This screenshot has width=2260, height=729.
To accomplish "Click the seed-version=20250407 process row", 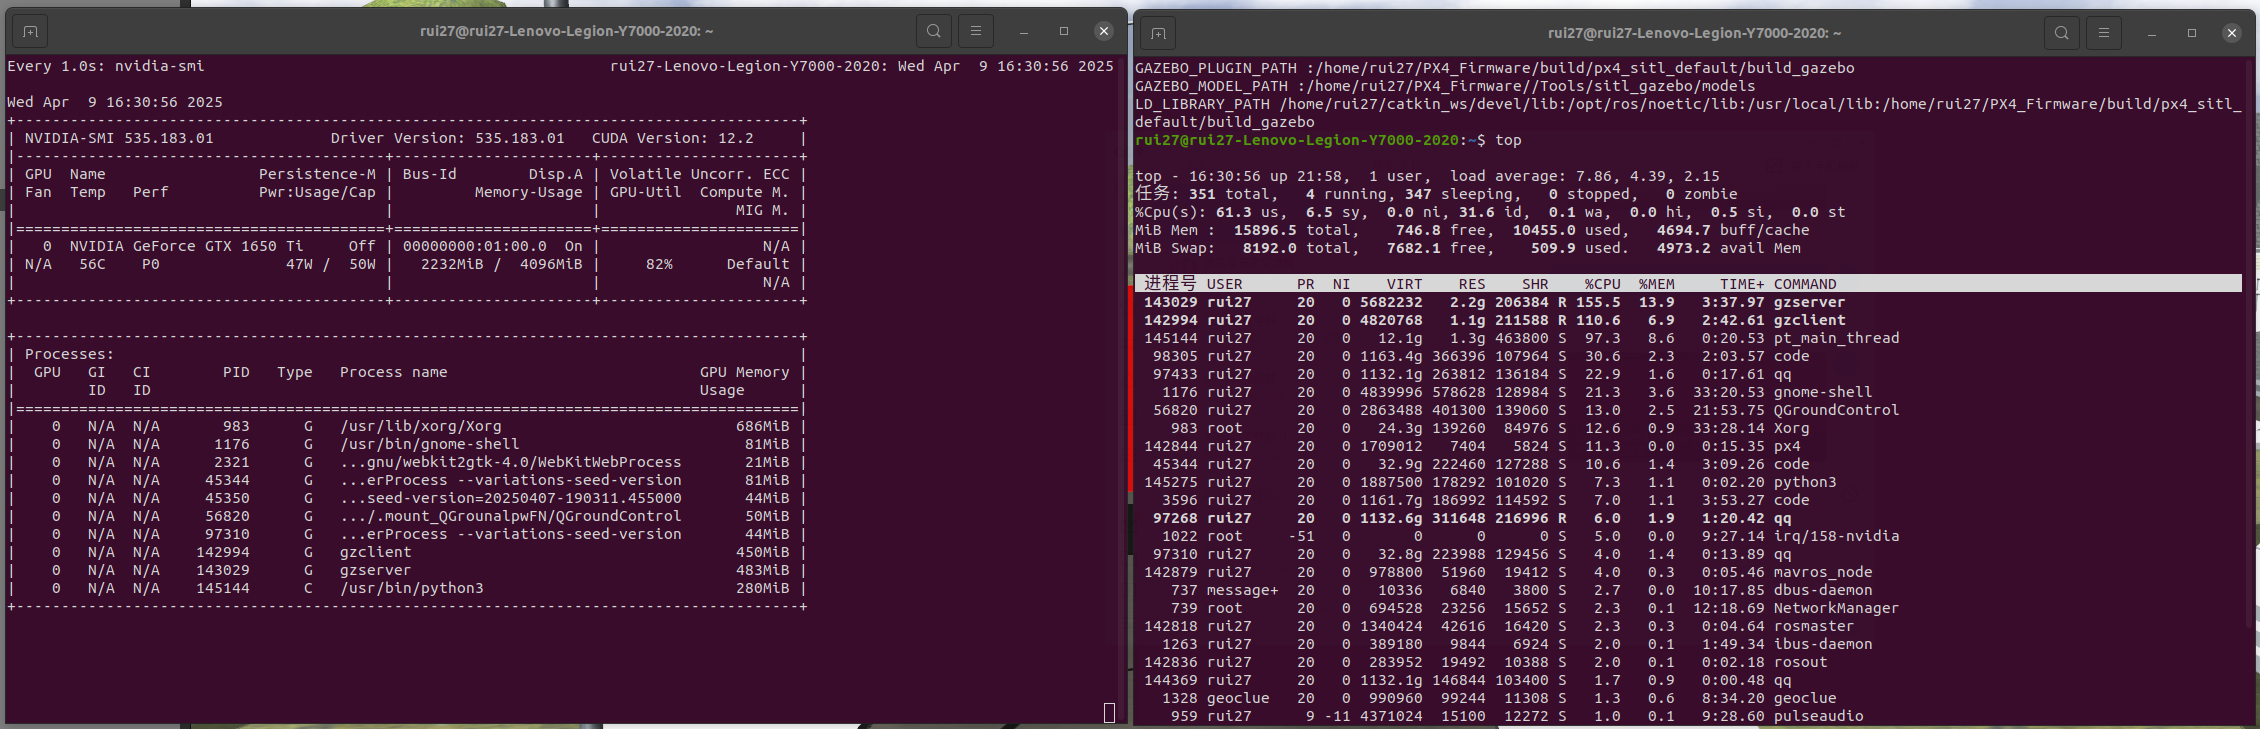I will [407, 498].
